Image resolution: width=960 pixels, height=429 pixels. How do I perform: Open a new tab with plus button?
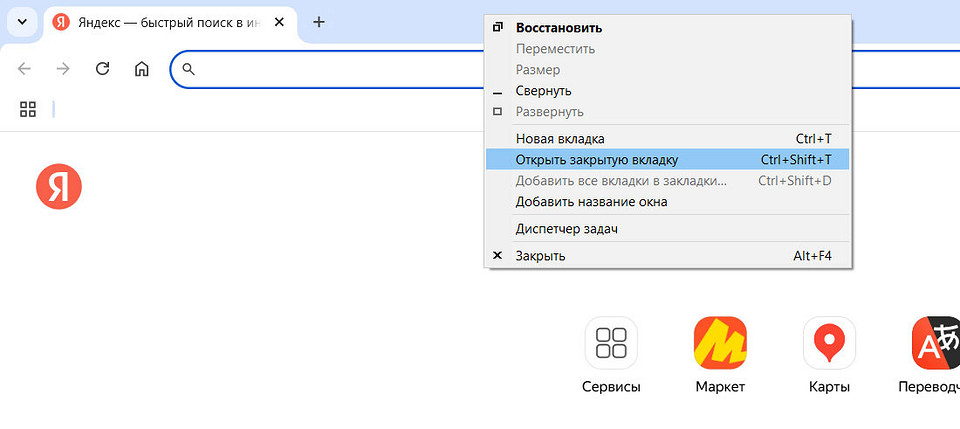[x=319, y=22]
